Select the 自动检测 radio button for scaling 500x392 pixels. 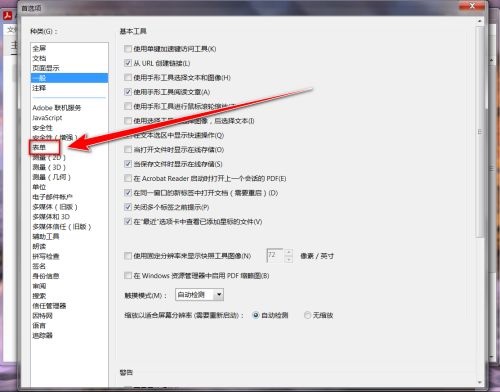(x=256, y=315)
